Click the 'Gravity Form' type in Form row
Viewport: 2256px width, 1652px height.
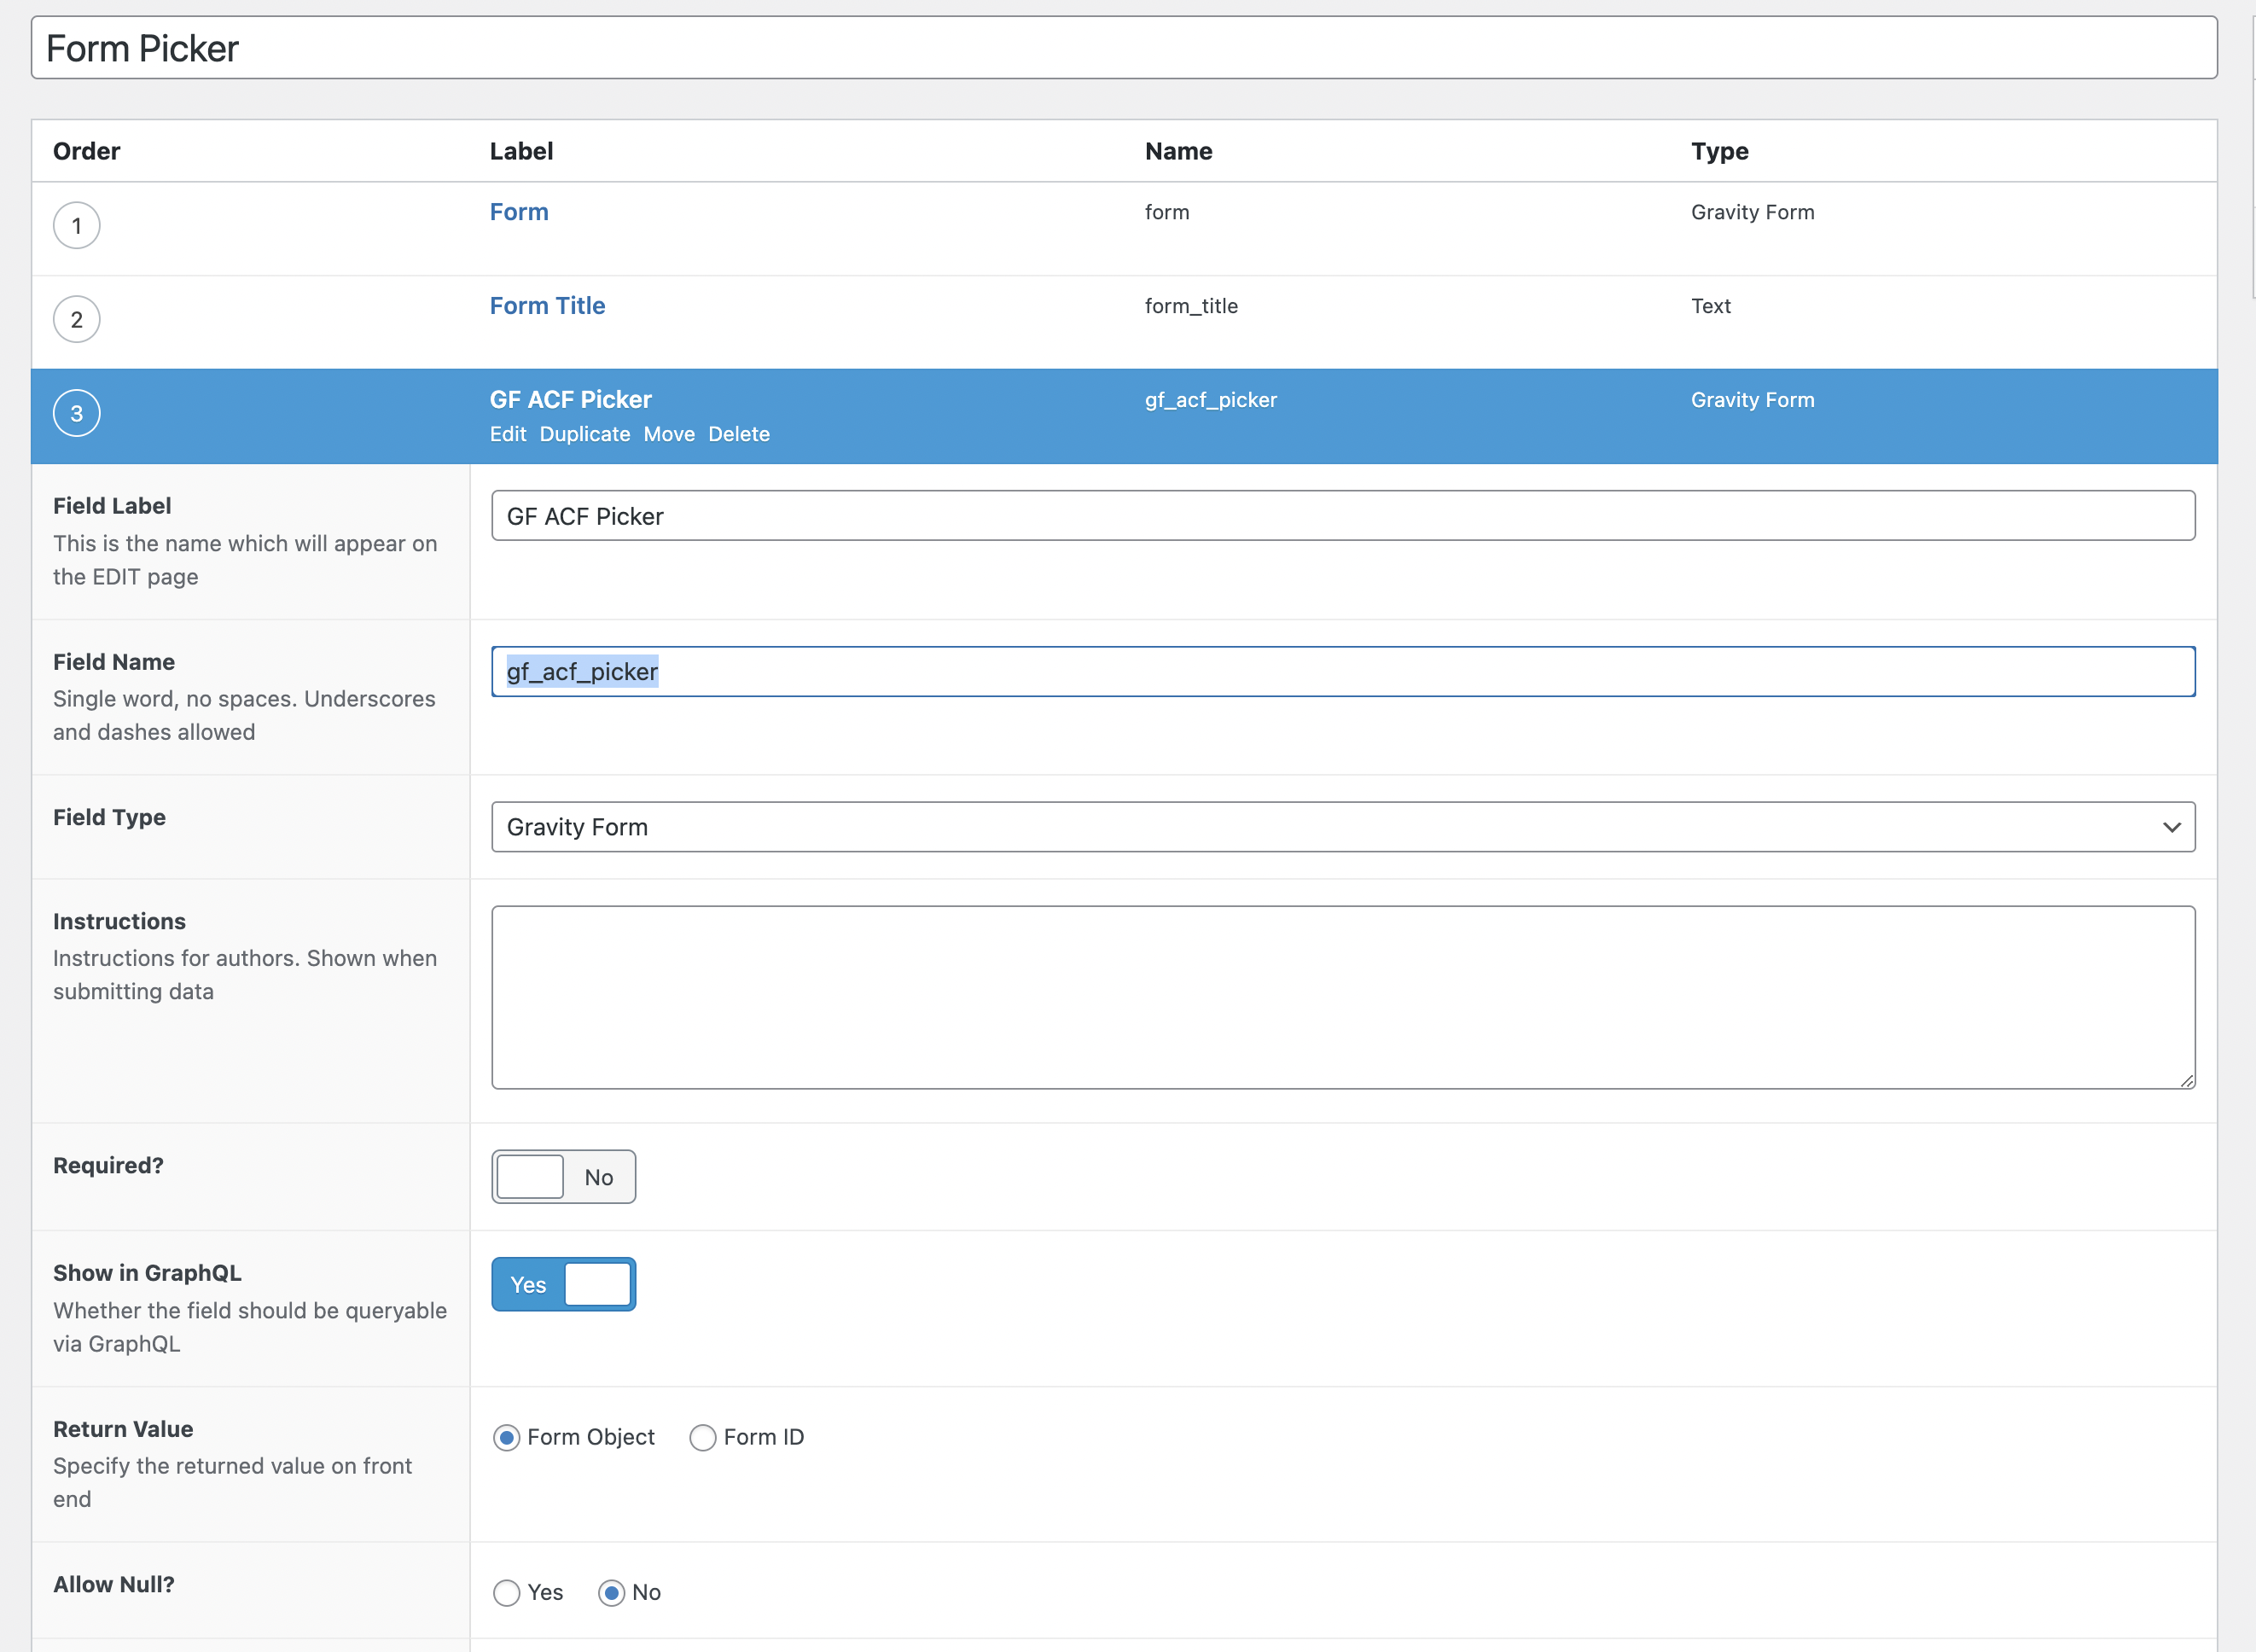pos(1752,212)
